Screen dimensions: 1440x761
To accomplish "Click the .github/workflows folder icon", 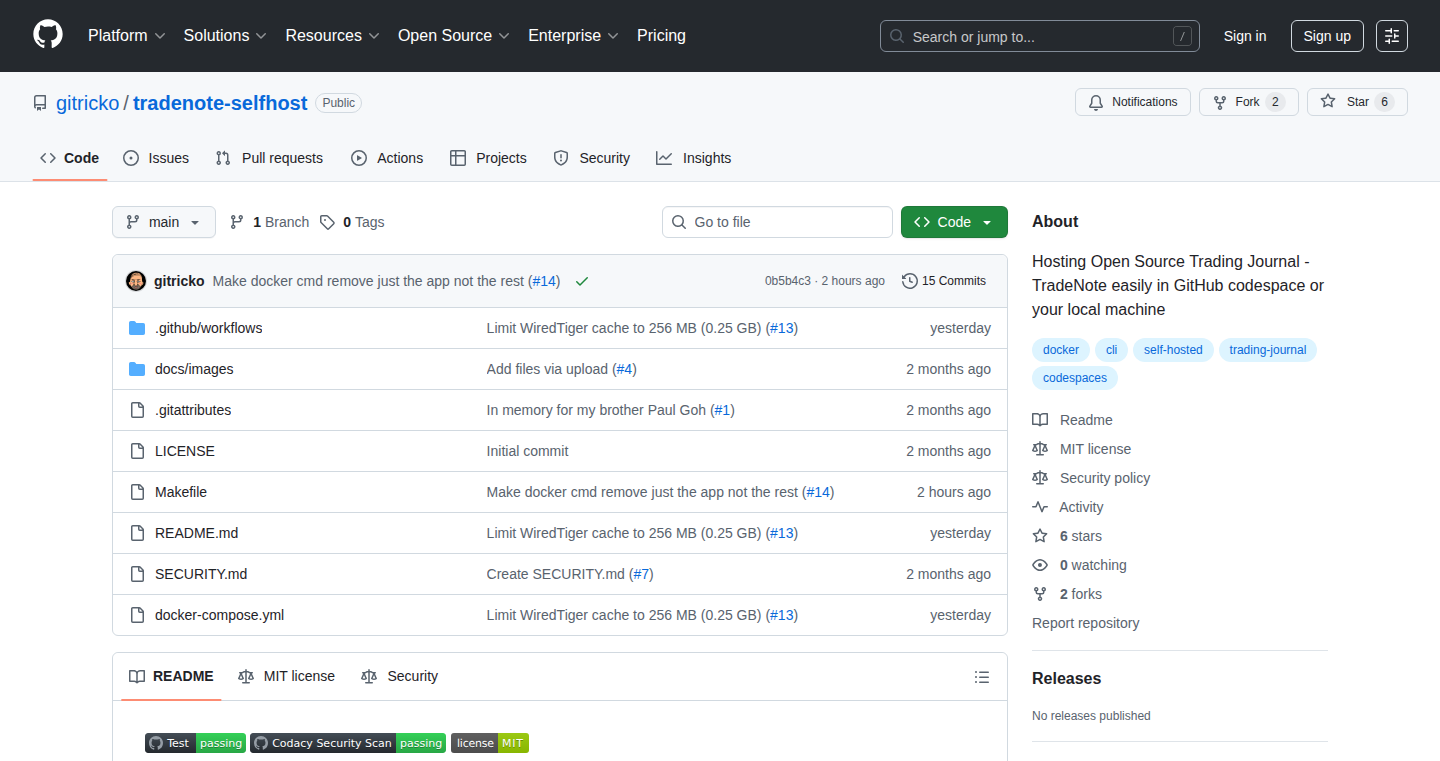I will [x=137, y=328].
